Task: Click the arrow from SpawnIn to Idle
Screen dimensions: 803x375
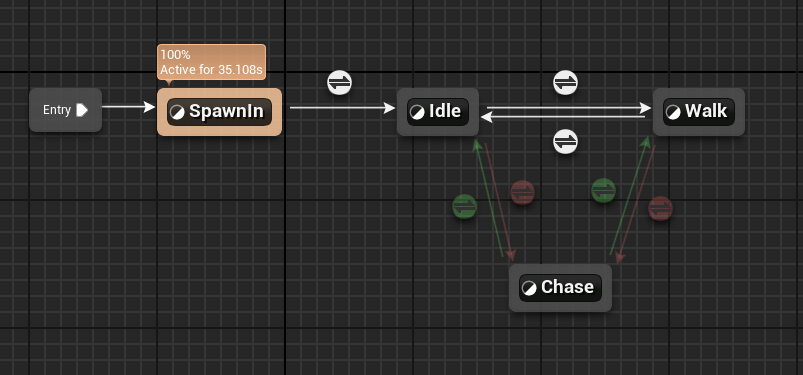Action: click(343, 108)
